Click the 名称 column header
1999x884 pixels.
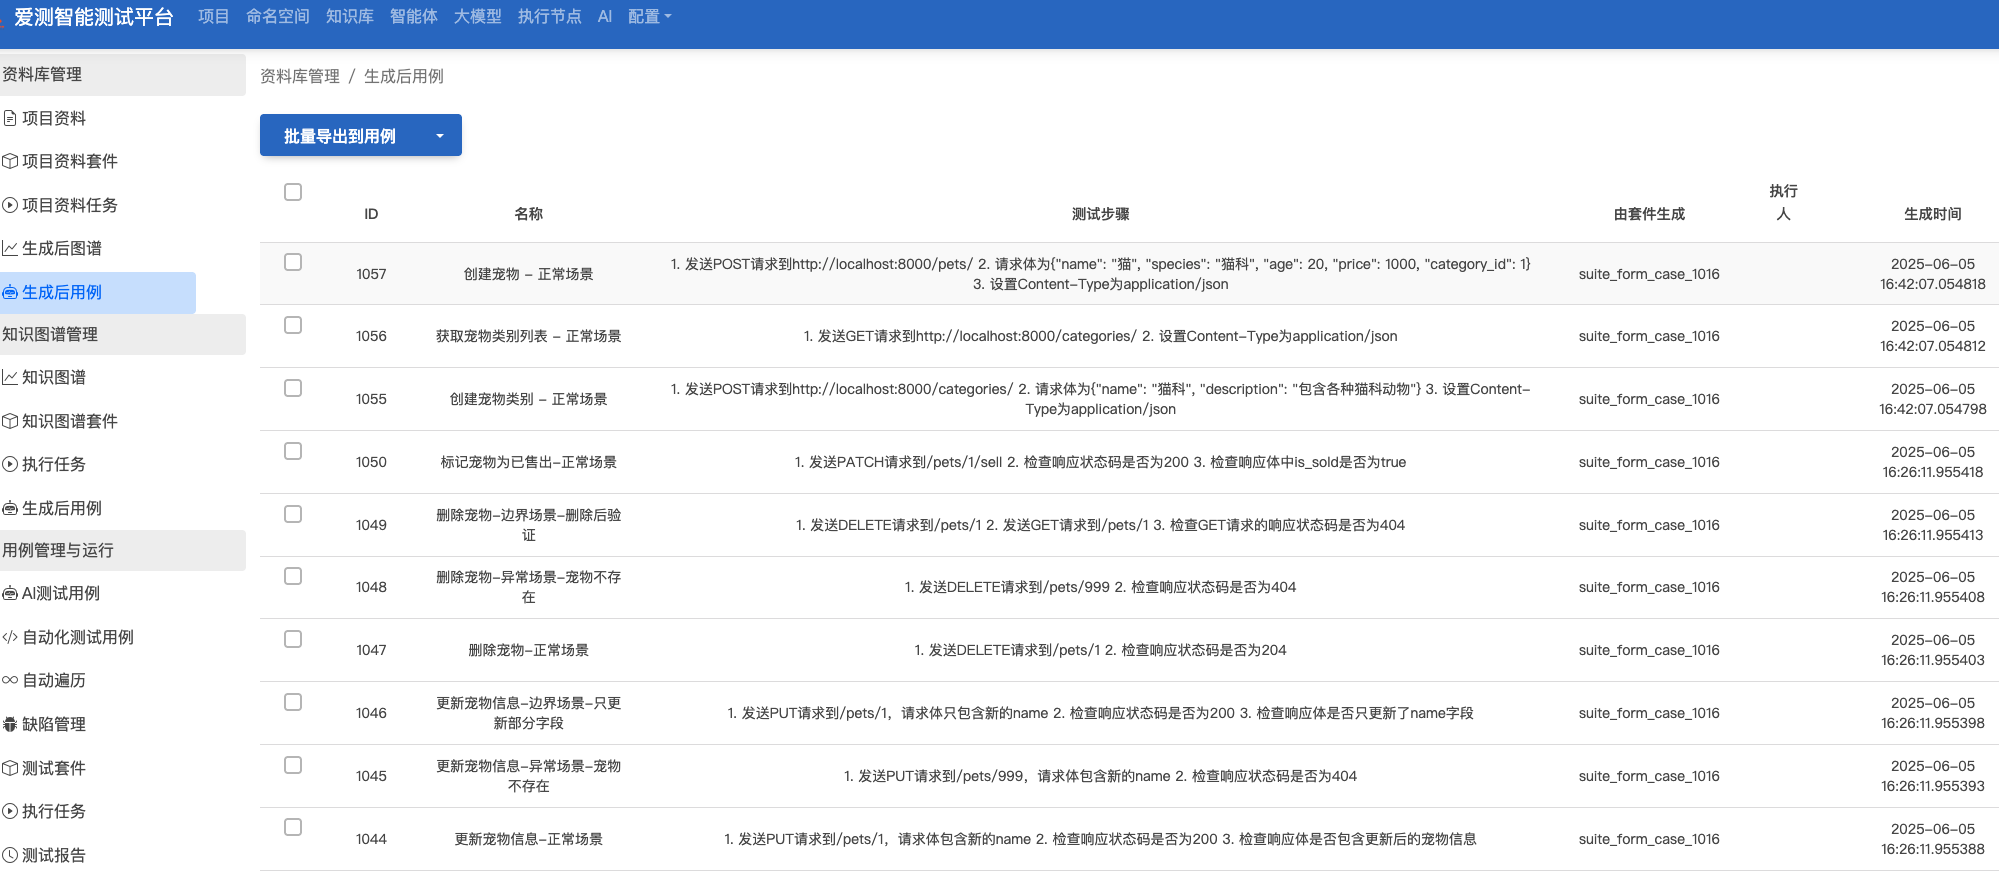pyautogui.click(x=529, y=214)
